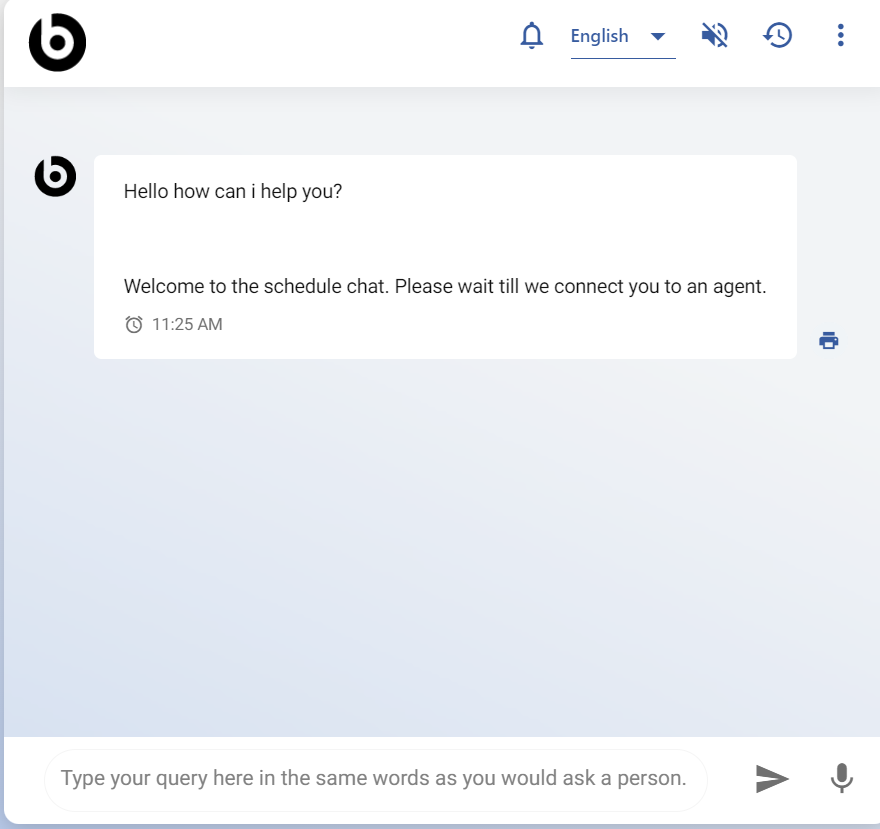
Task: Click the brand logo in the header
Action: (x=57, y=42)
